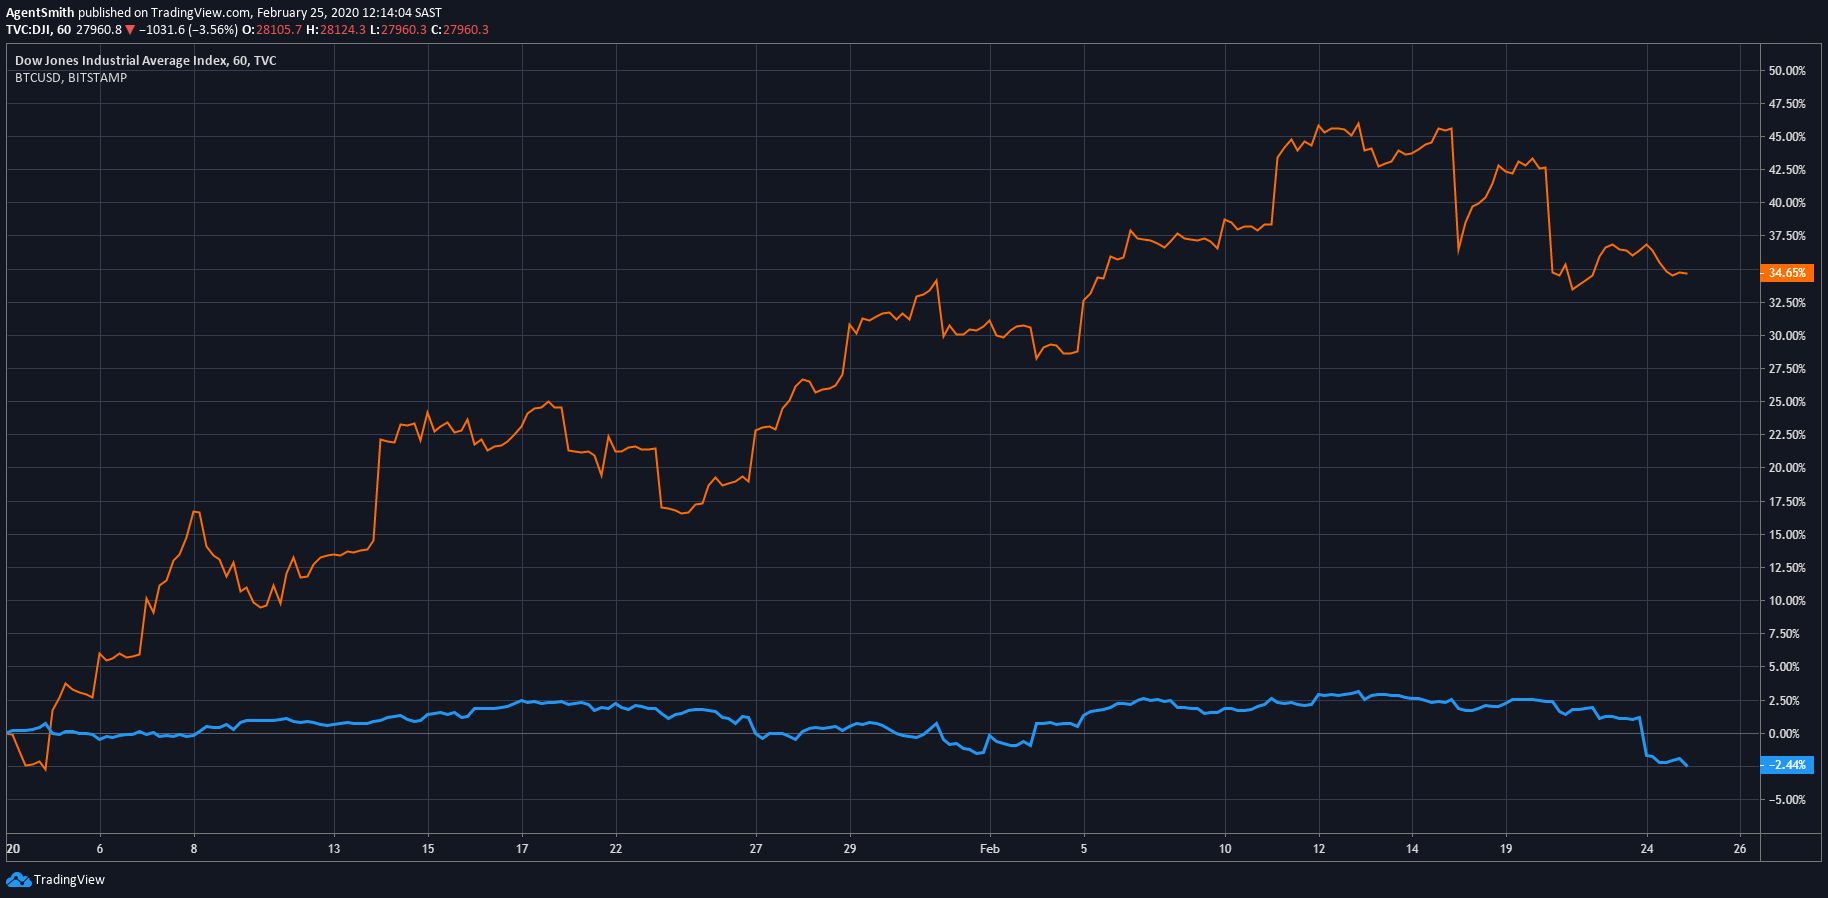
Task: Click the 45.00% axis label
Action: click(1787, 137)
